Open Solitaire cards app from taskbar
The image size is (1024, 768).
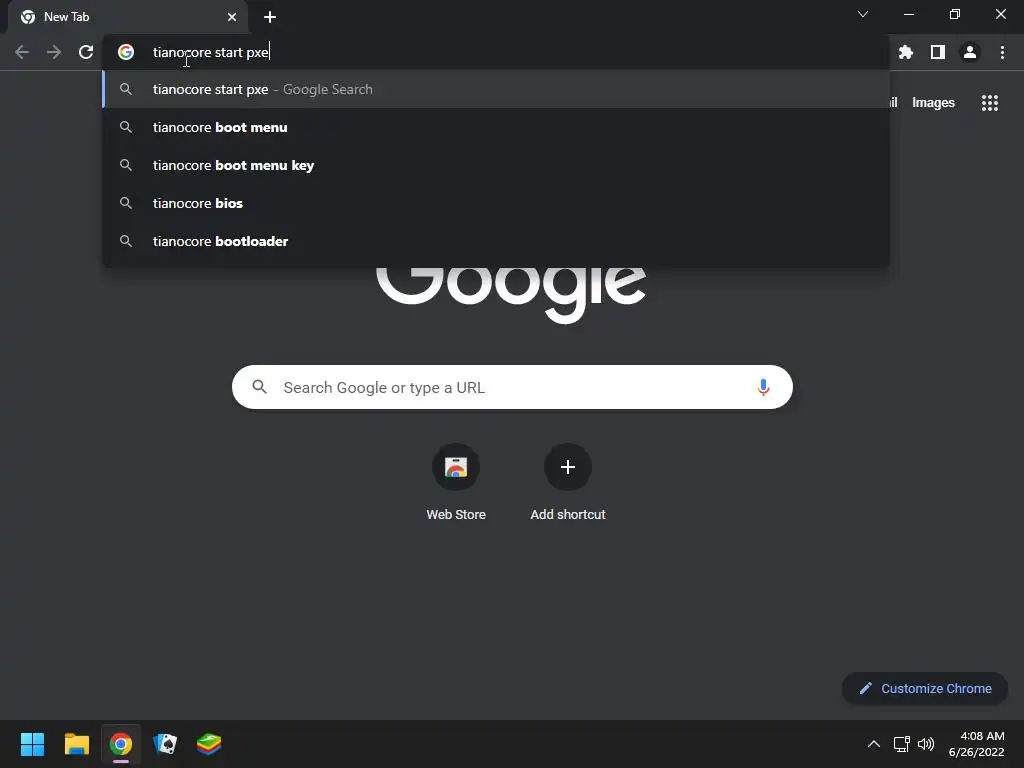pos(165,744)
